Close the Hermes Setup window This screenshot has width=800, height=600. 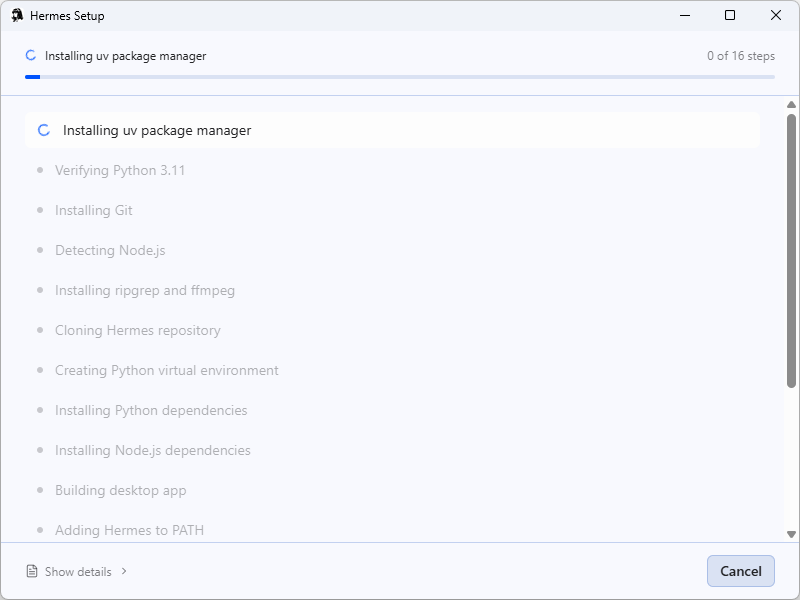[x=776, y=15]
